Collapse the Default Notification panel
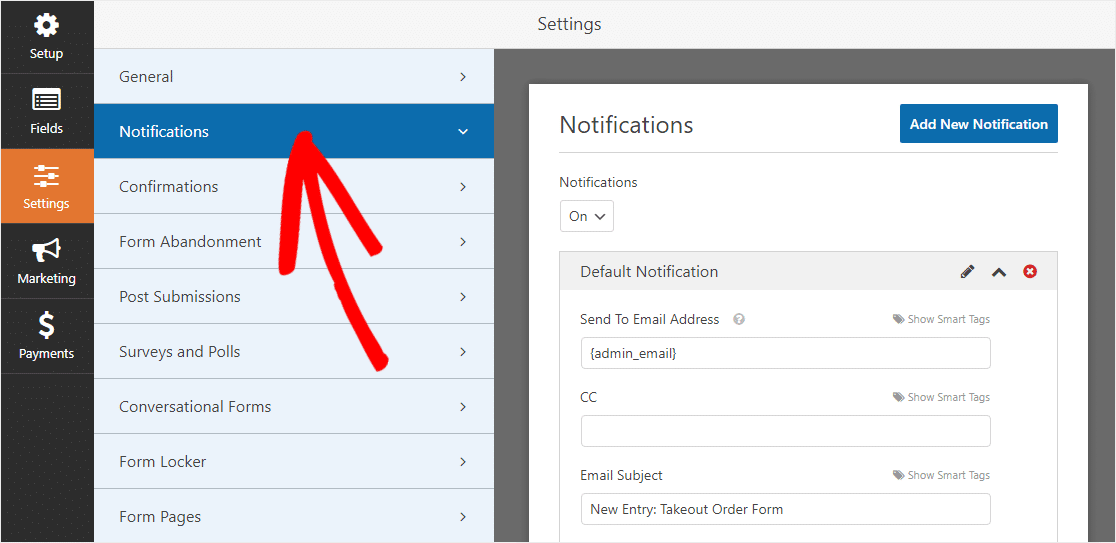This screenshot has width=1116, height=543. (x=999, y=272)
